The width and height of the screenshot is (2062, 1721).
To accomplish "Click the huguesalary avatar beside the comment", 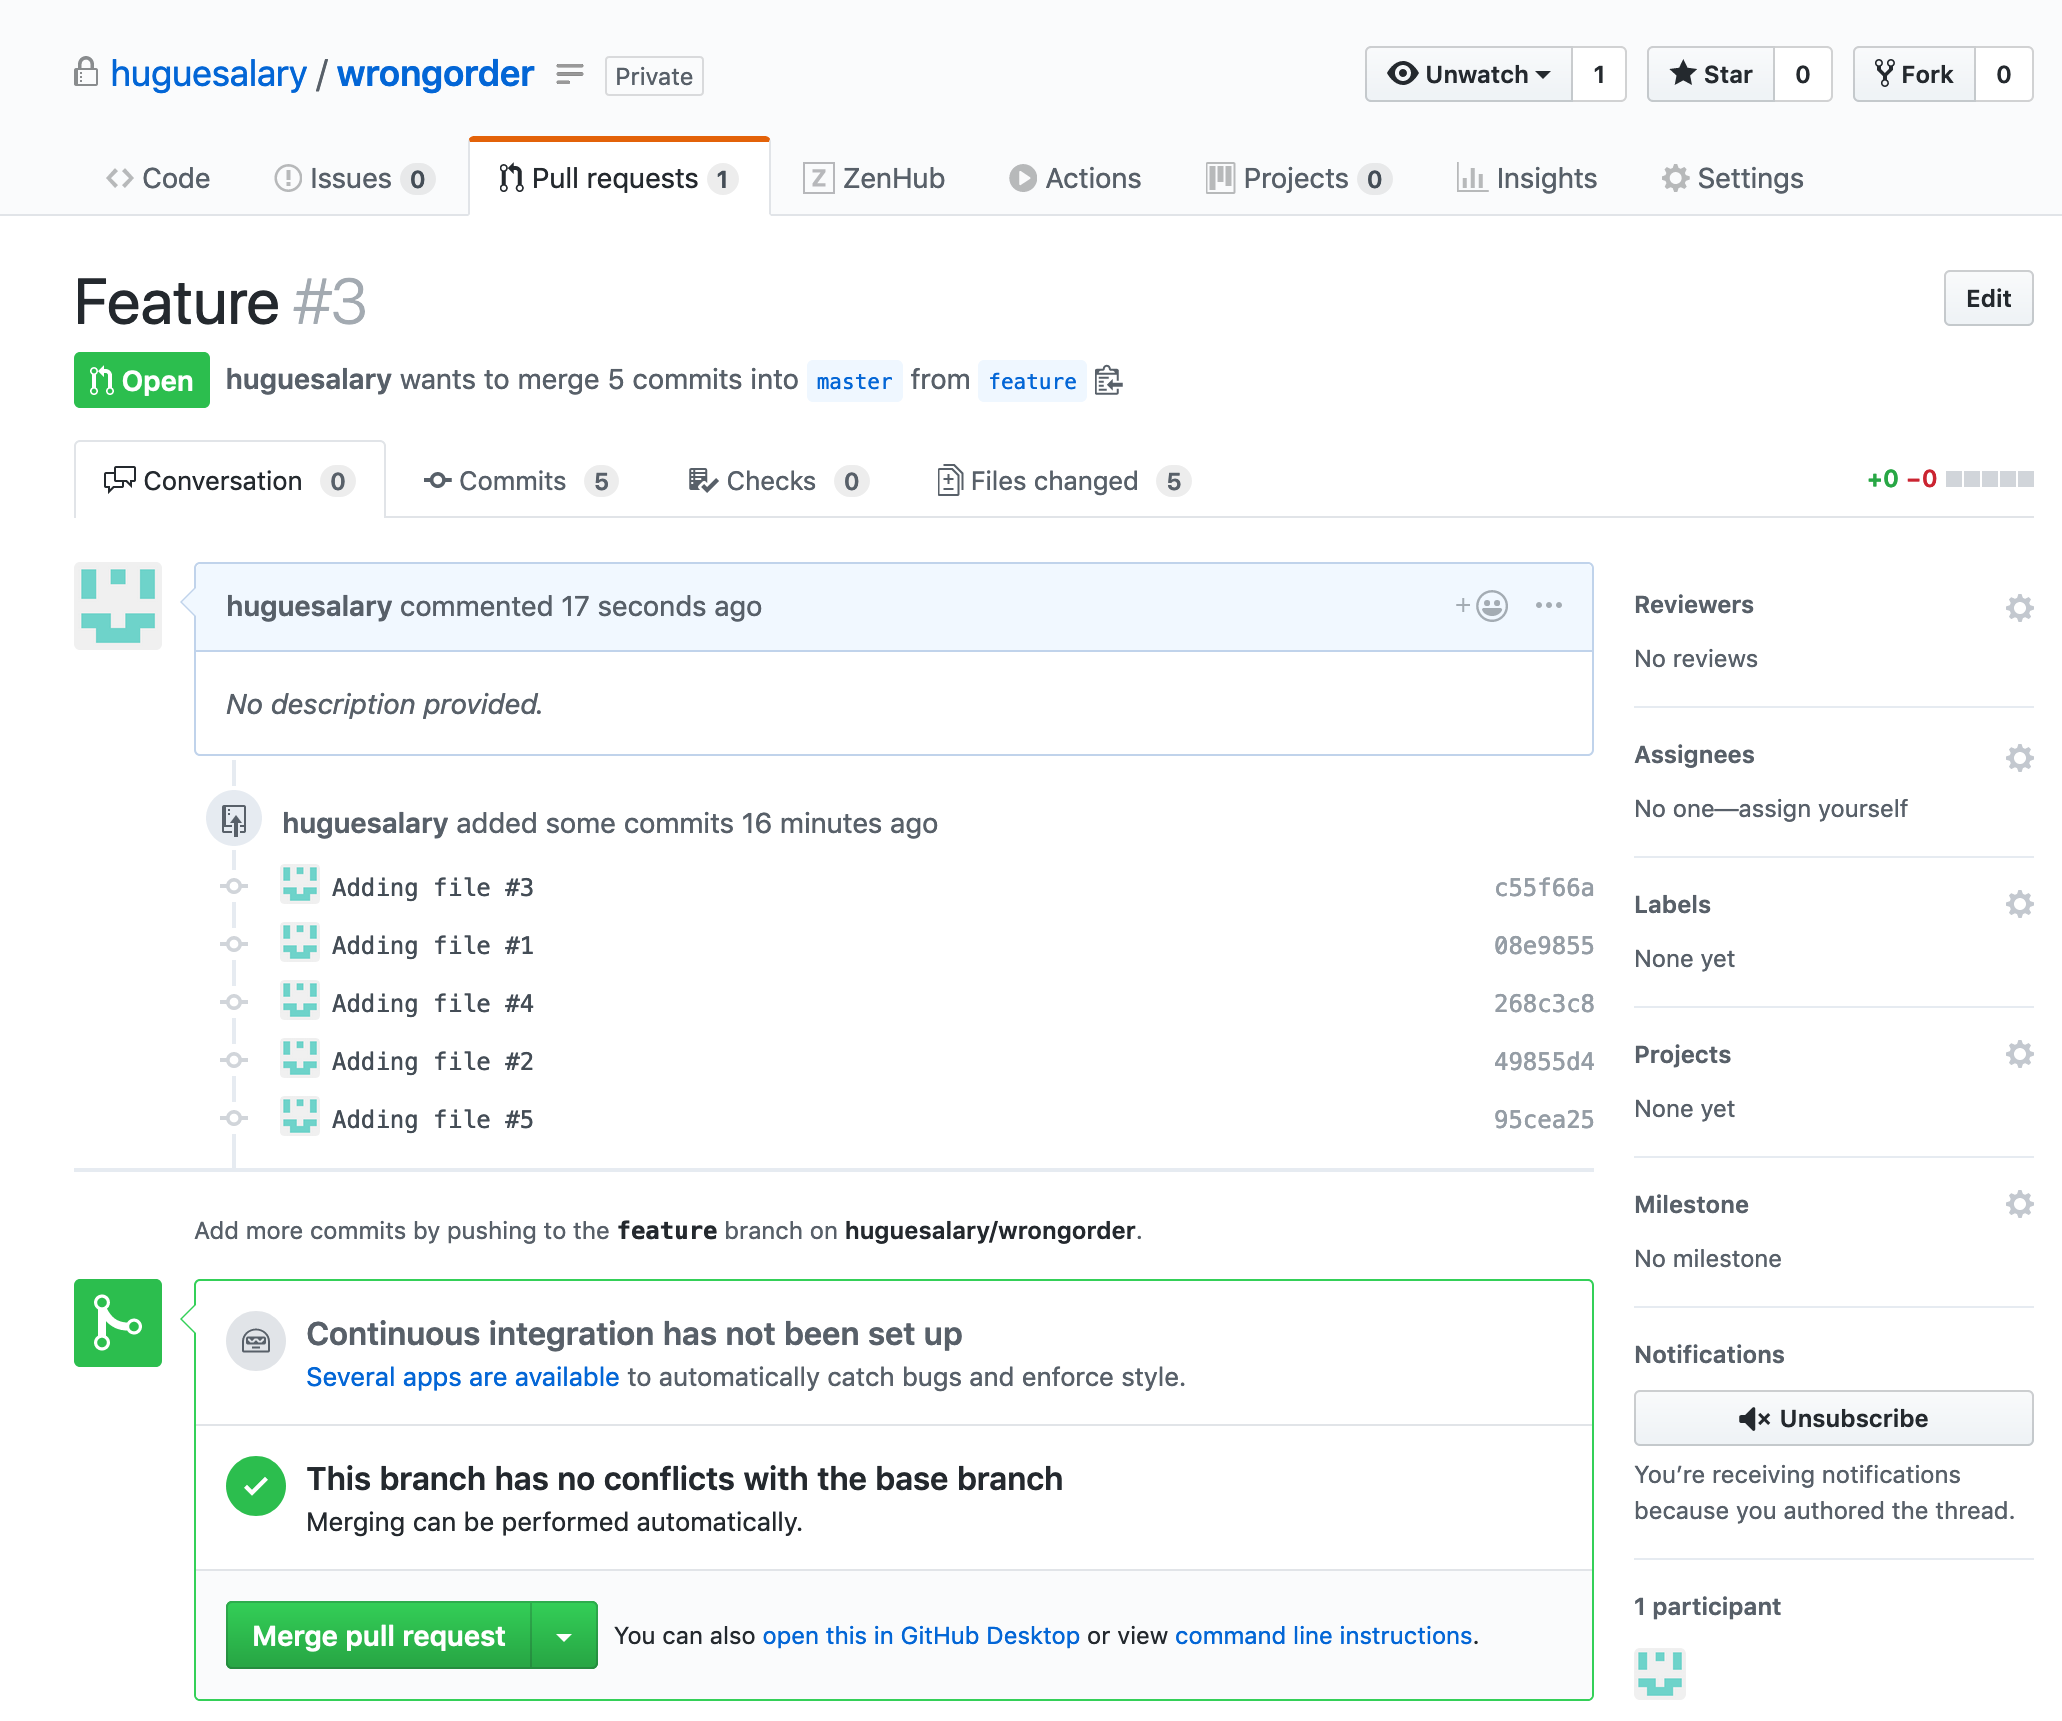I will click(x=118, y=606).
